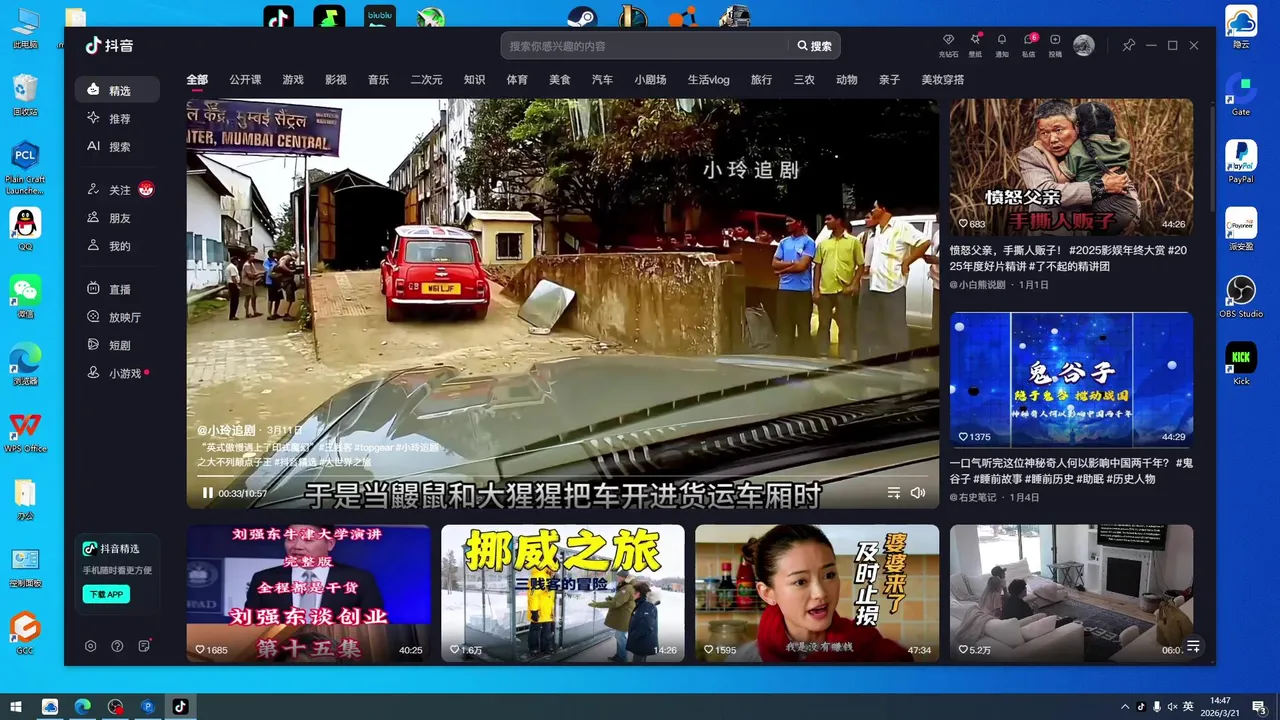
Task: Click the 投稿 upload icon
Action: pos(1055,45)
